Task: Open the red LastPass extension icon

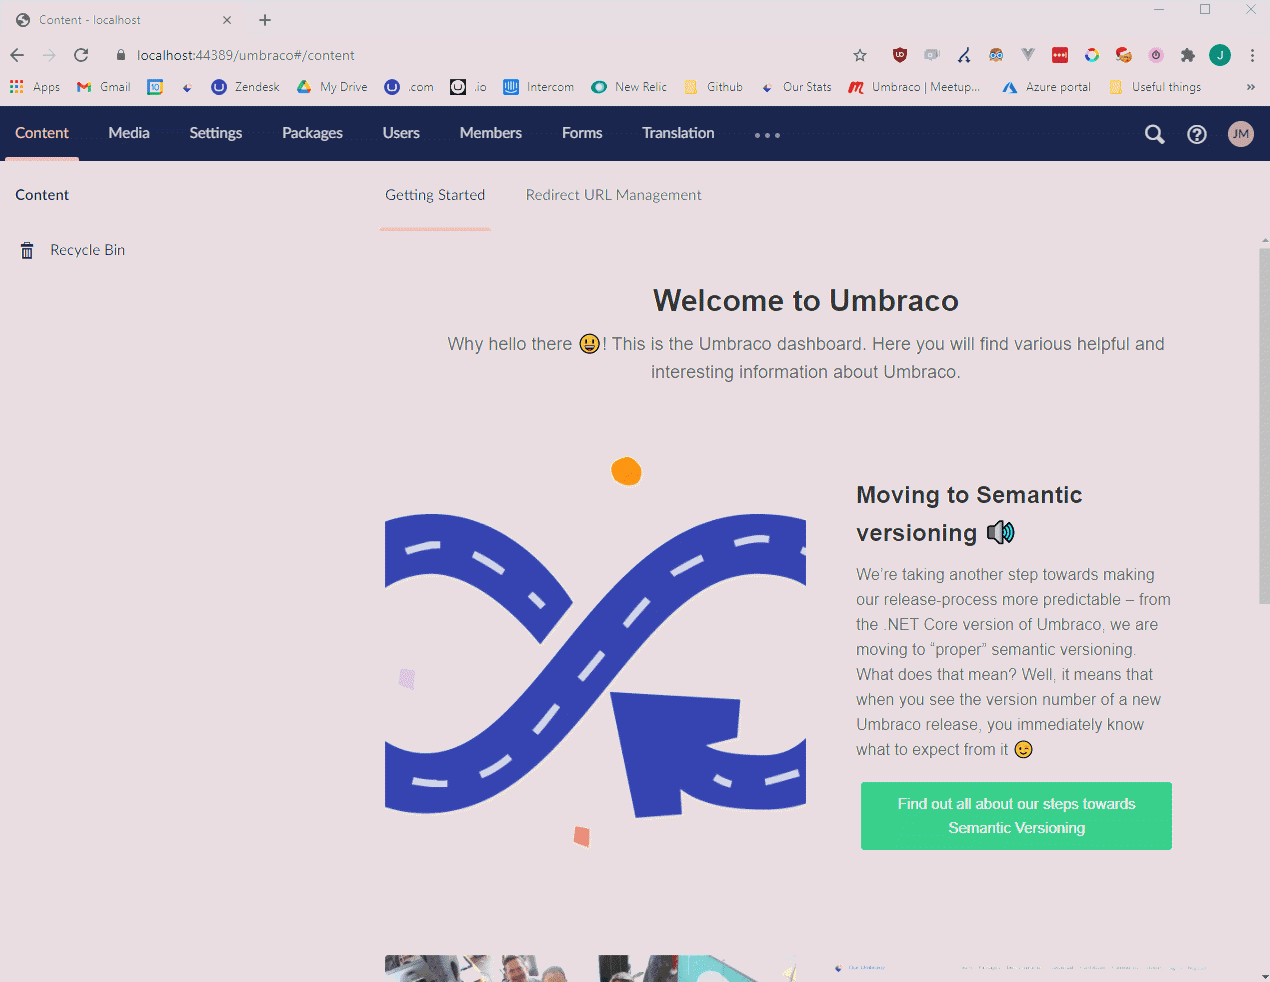Action: [x=1060, y=55]
